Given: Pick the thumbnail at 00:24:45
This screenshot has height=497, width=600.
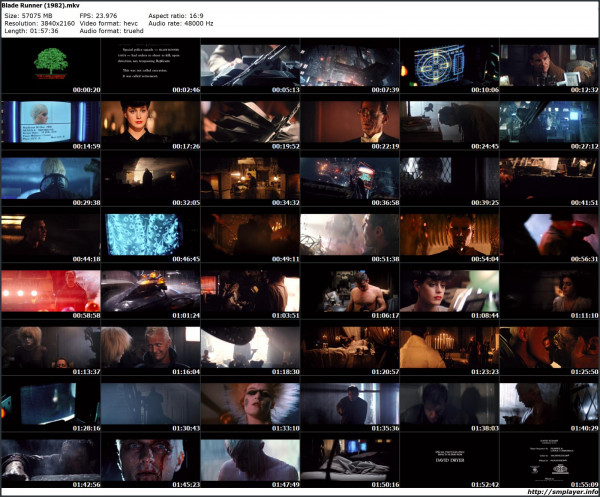Looking at the screenshot, I should tap(450, 122).
